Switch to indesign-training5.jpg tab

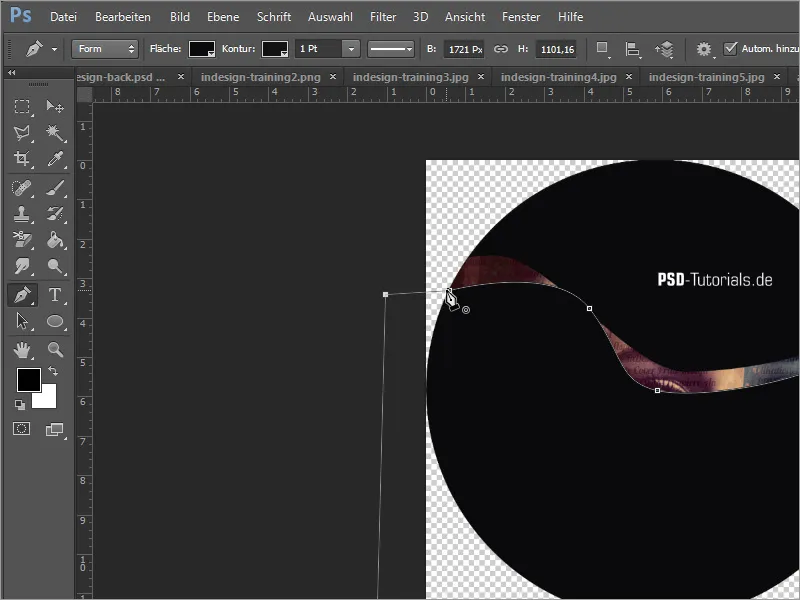coord(707,77)
